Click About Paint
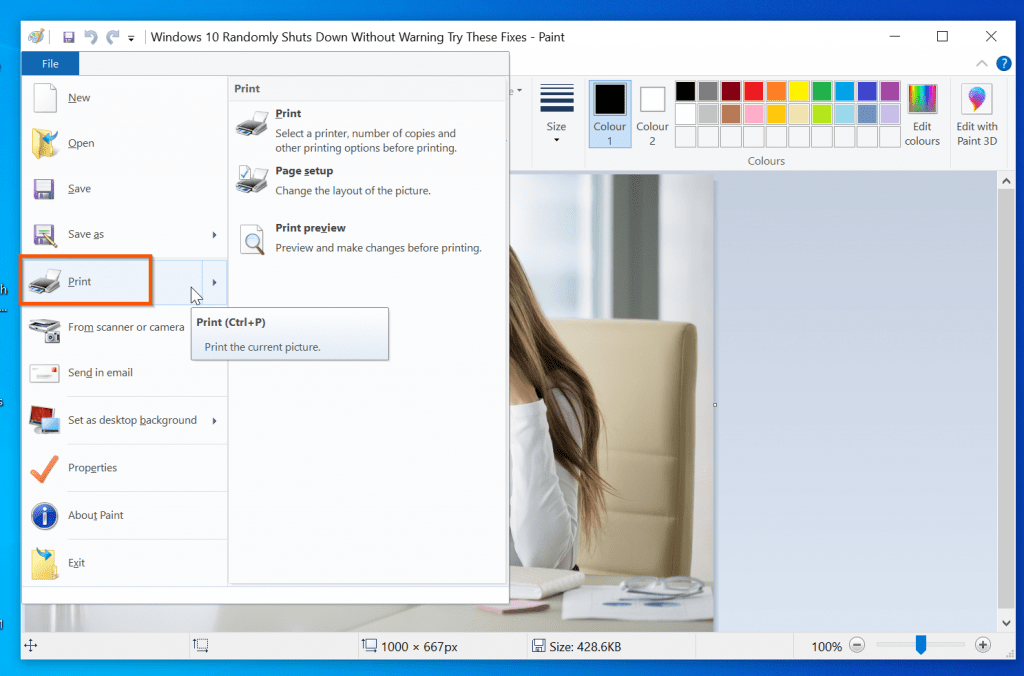 (x=97, y=515)
